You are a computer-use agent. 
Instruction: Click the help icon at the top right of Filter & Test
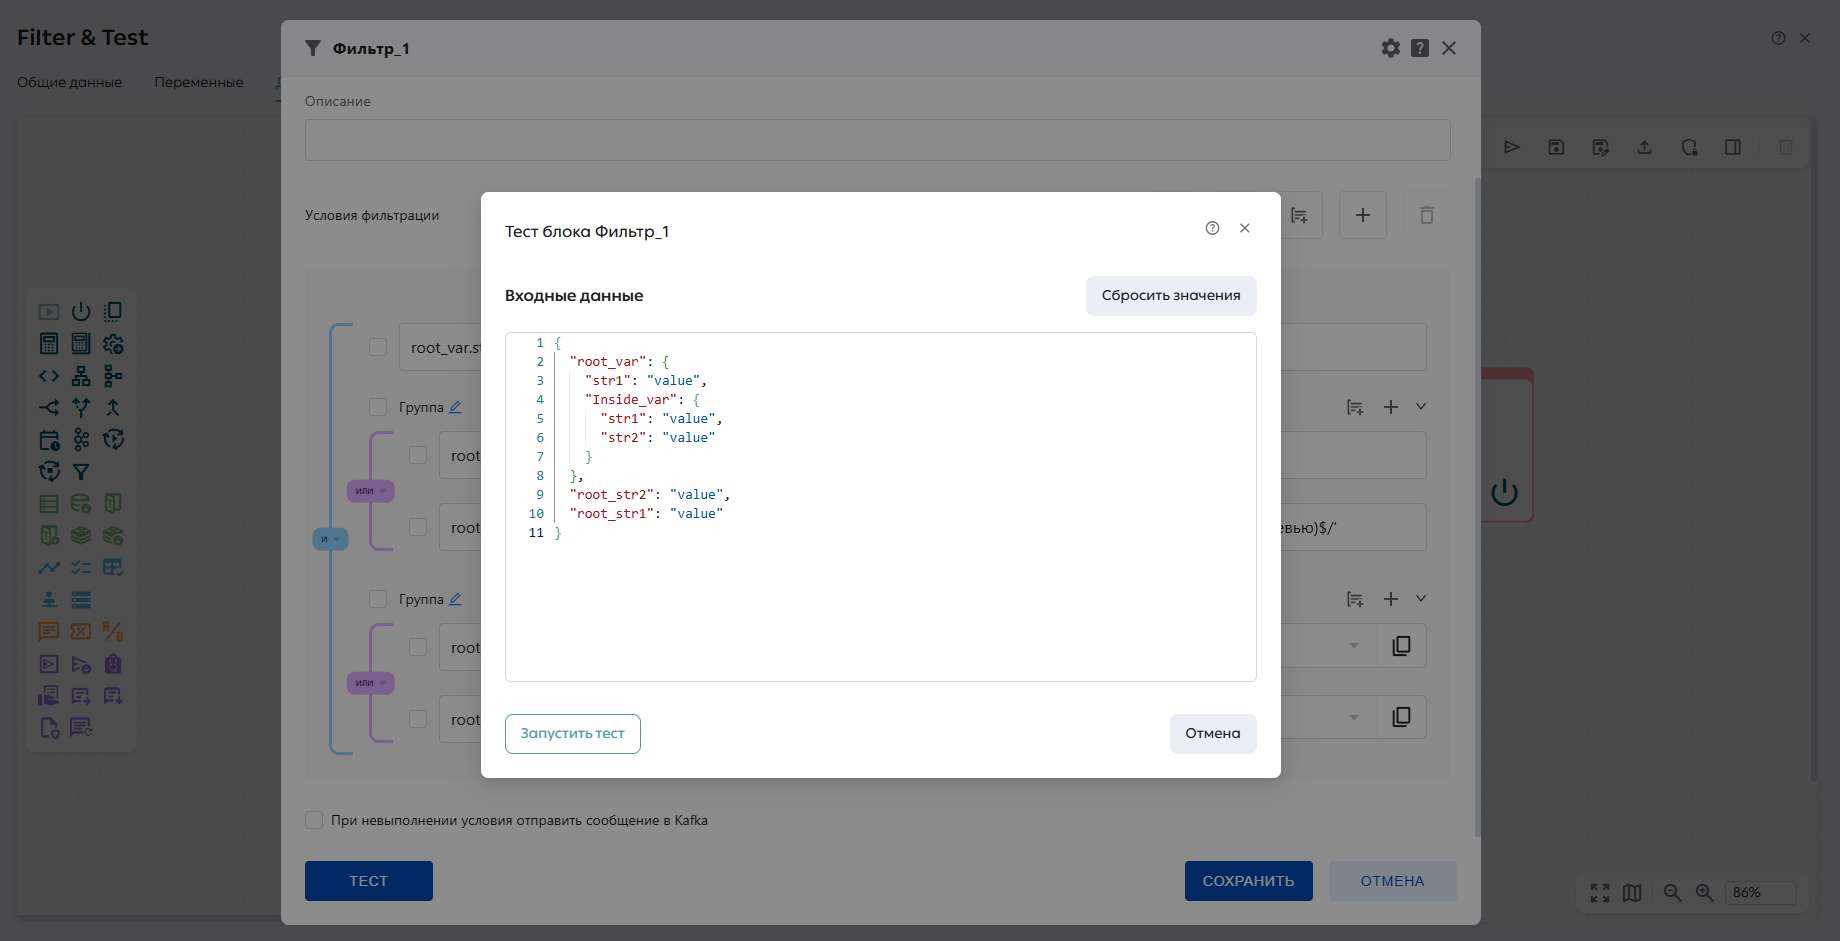(1778, 38)
